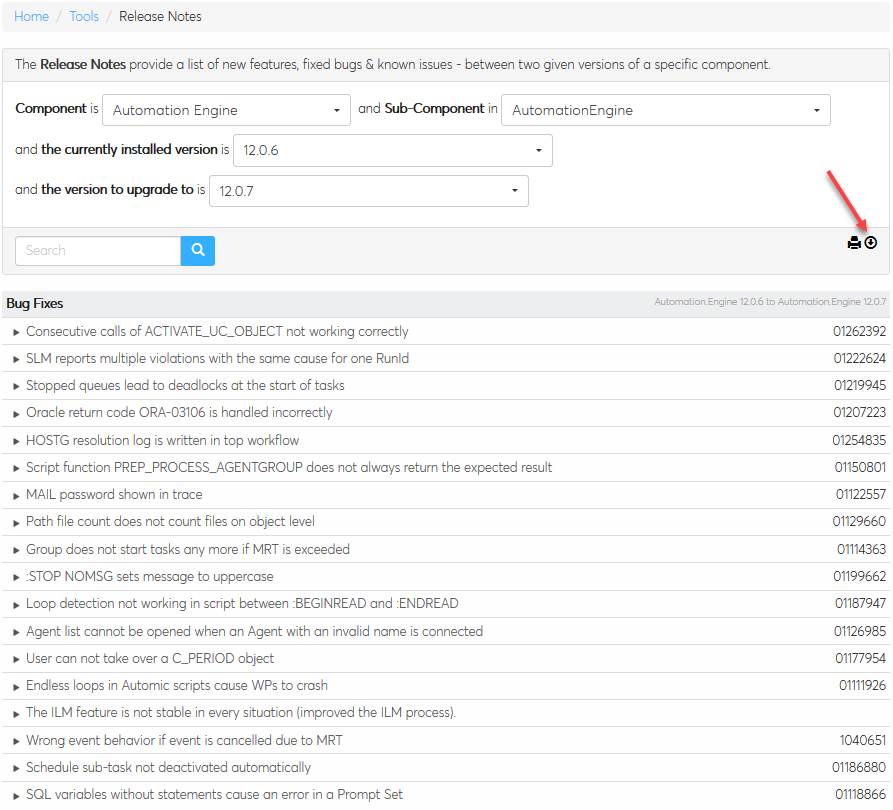Image resolution: width=893 pixels, height=810 pixels.
Task: Click ticket number 1040651
Action: pos(863,741)
